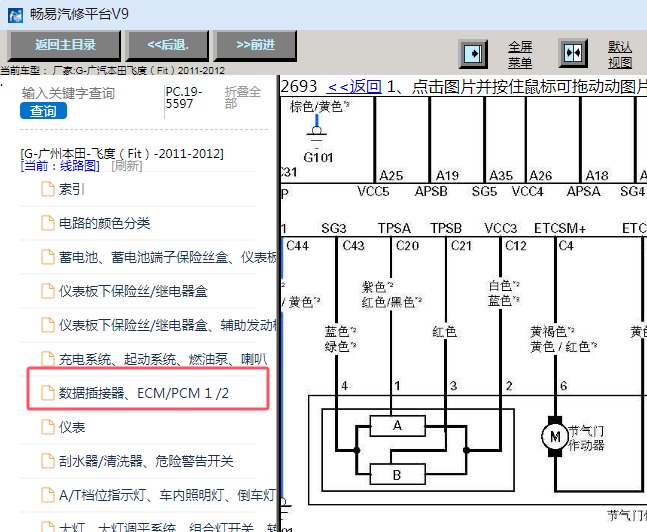Image resolution: width=647 pixels, height=532 pixels.
Task: Open the 全屏菜单 link
Action: point(520,54)
